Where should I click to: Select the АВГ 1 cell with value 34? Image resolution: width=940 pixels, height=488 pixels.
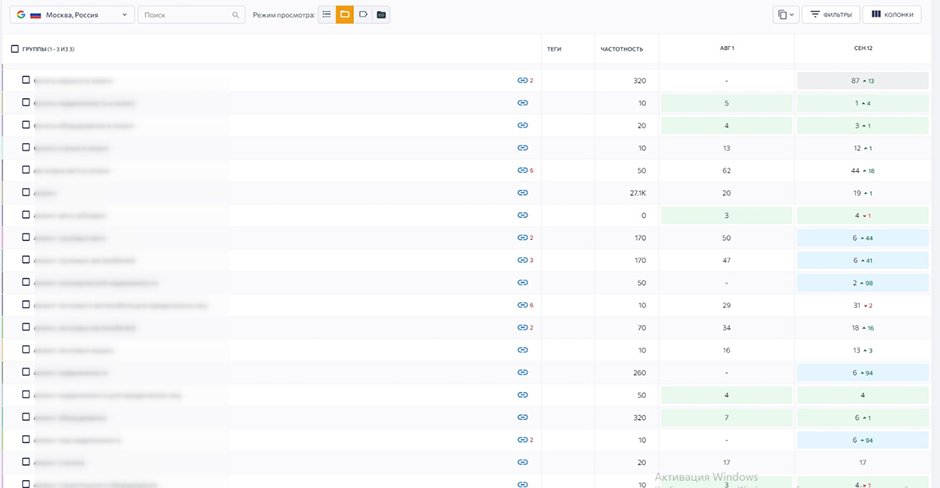pyautogui.click(x=727, y=328)
